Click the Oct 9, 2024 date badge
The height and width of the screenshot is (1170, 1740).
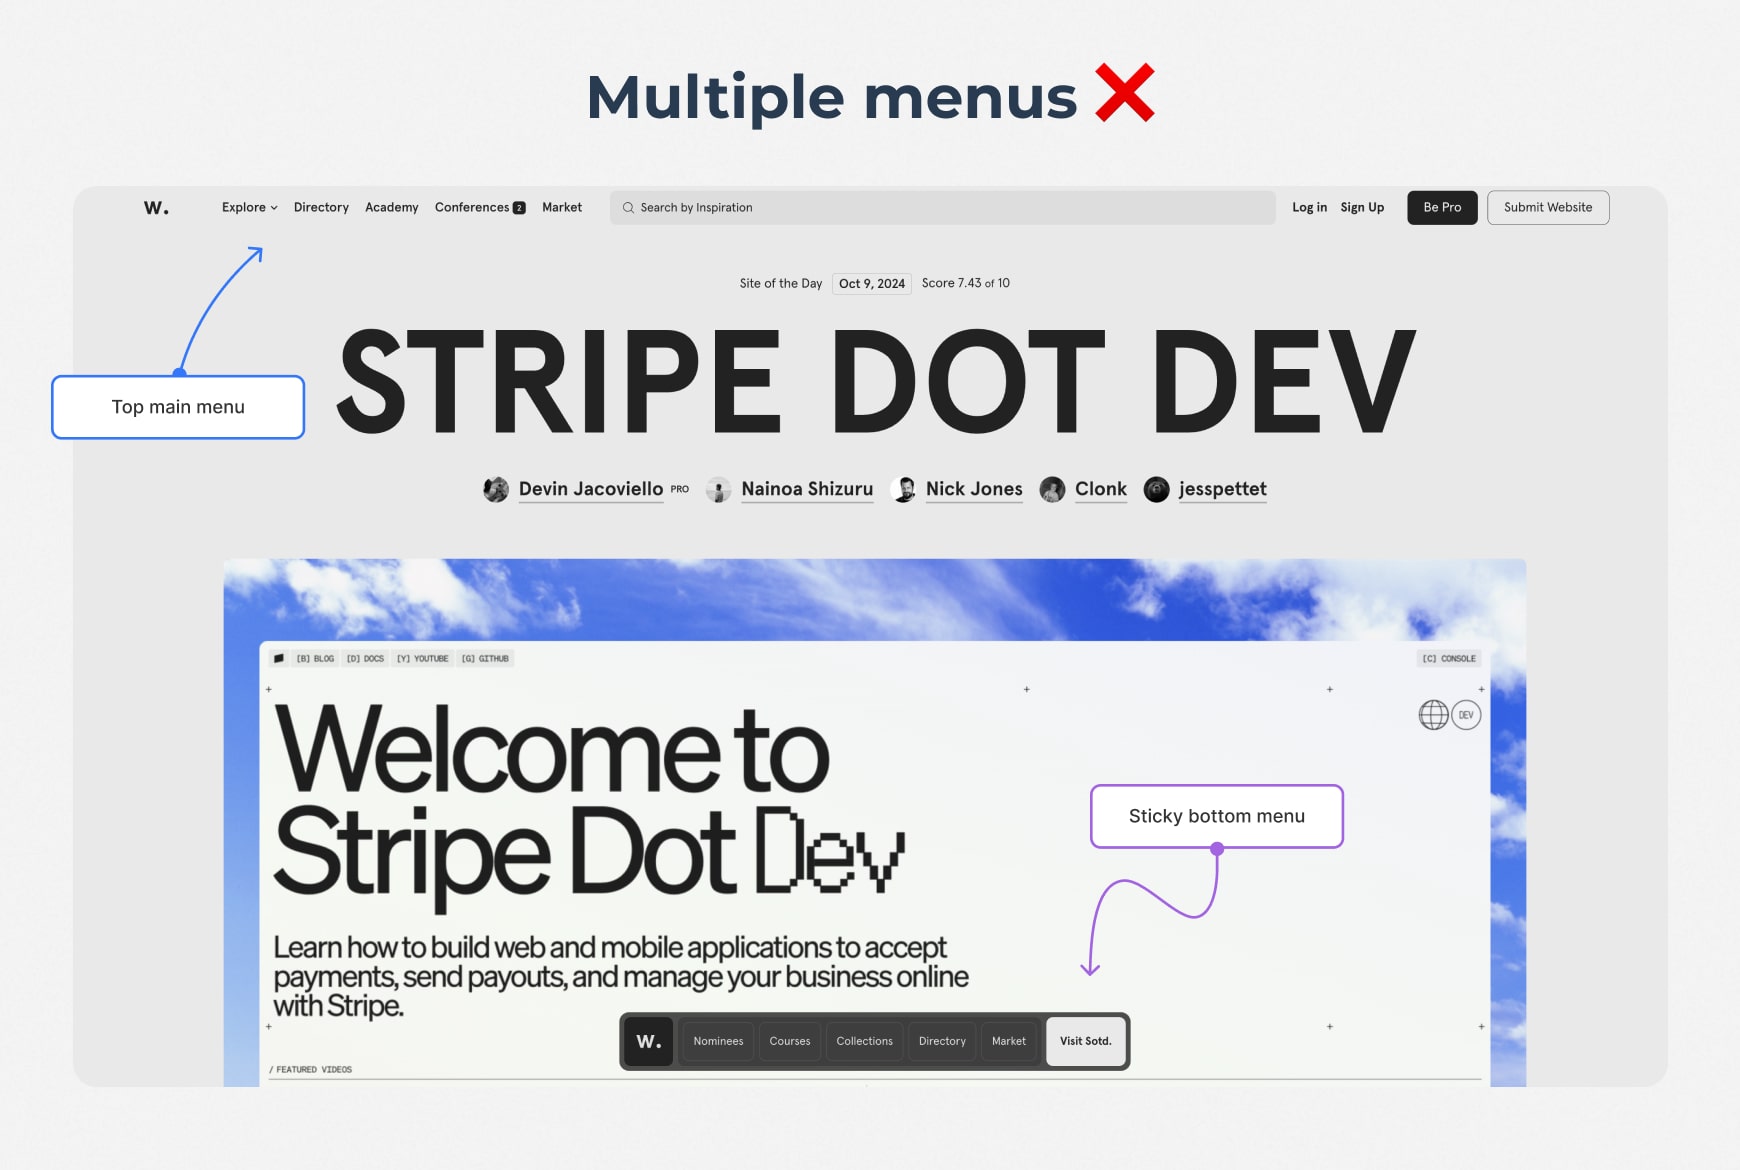click(x=871, y=284)
